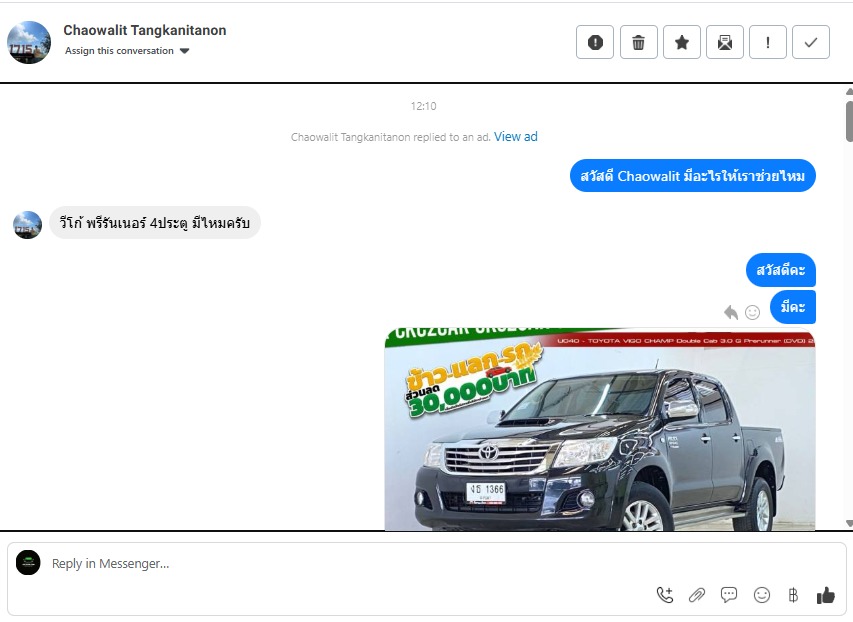Click page avatar beside reply box
The width and height of the screenshot is (853, 622).
click(28, 562)
